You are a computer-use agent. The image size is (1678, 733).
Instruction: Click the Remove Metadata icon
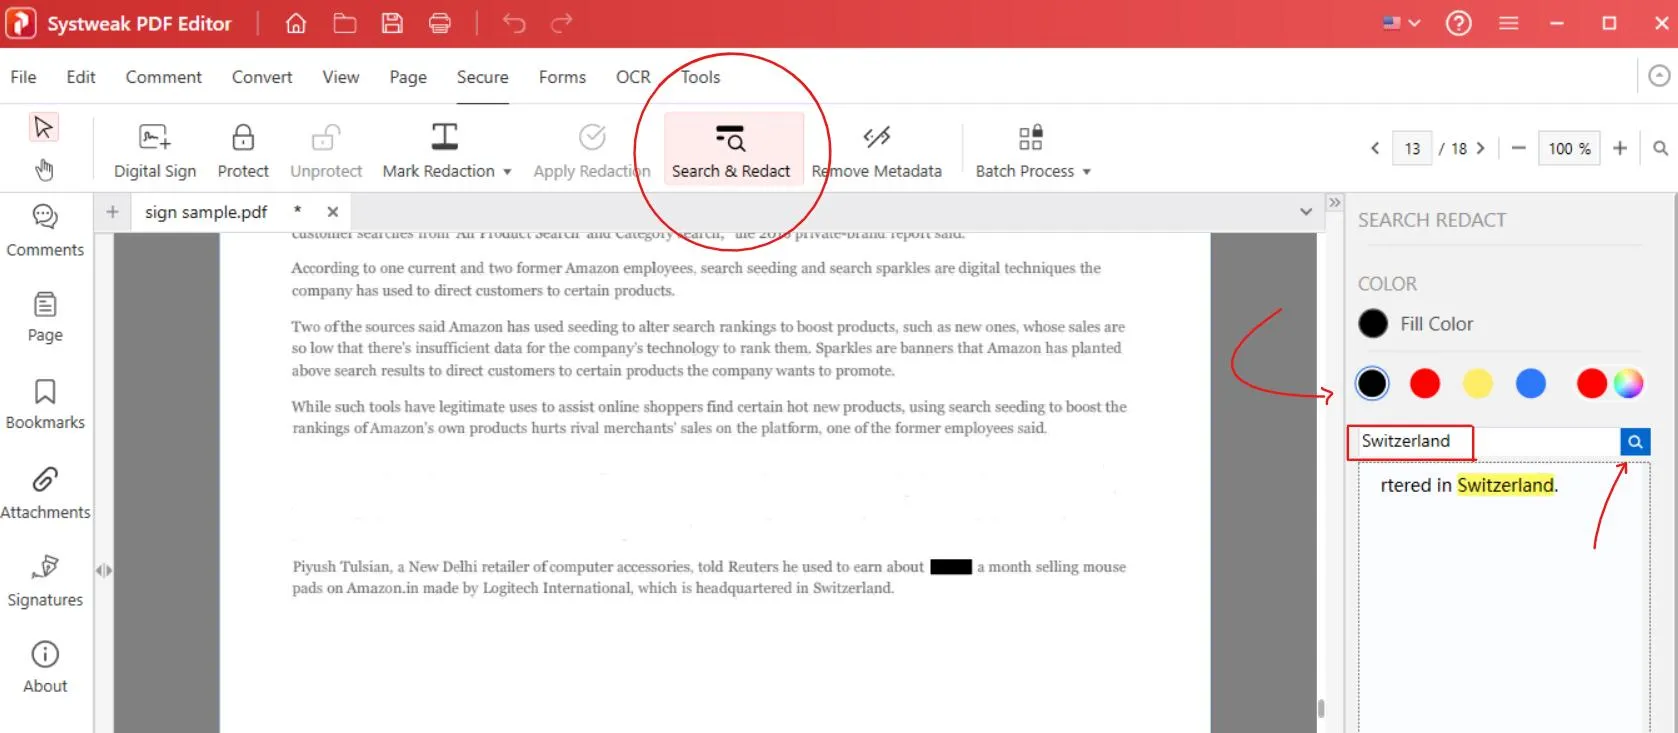(876, 137)
